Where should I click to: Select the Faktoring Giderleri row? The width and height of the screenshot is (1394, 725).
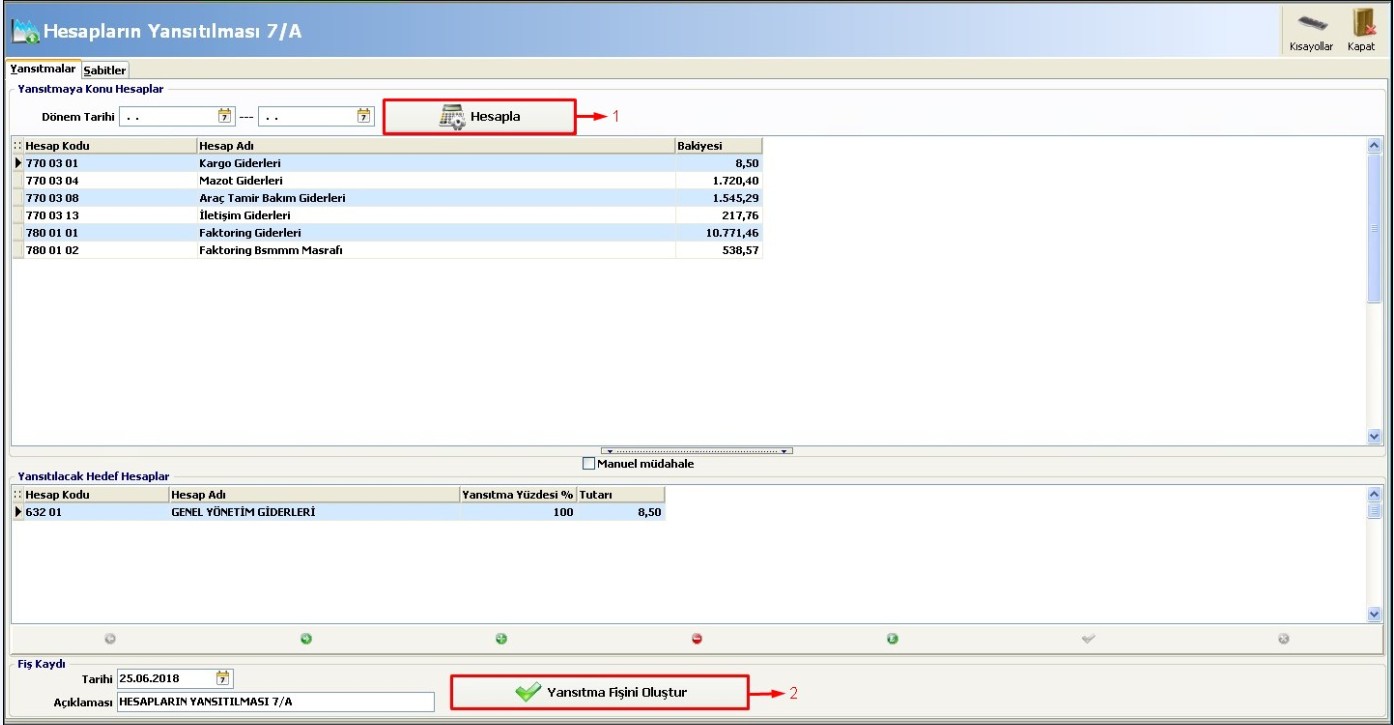[x=387, y=233]
